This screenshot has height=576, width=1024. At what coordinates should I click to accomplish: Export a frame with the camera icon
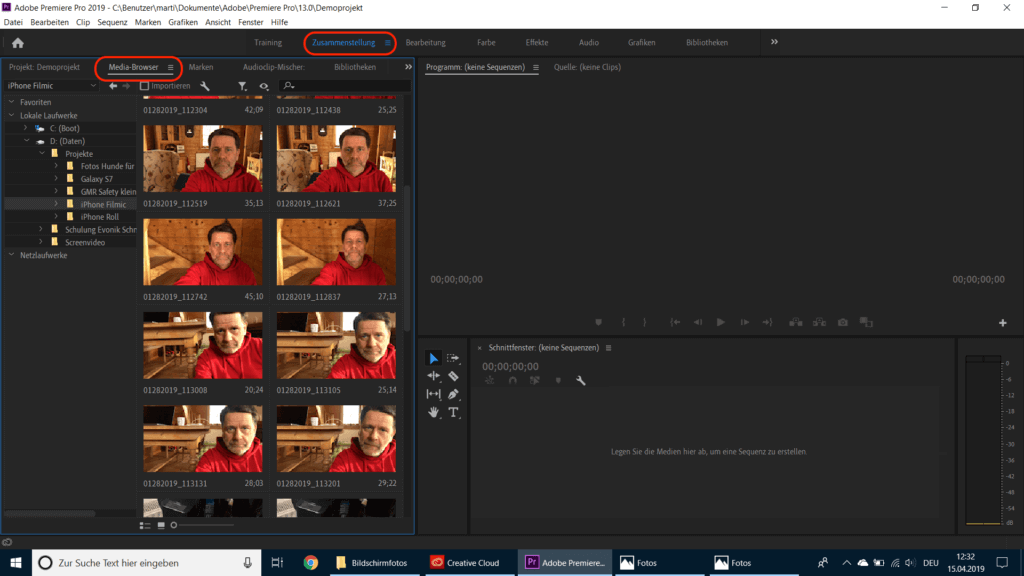(x=841, y=322)
